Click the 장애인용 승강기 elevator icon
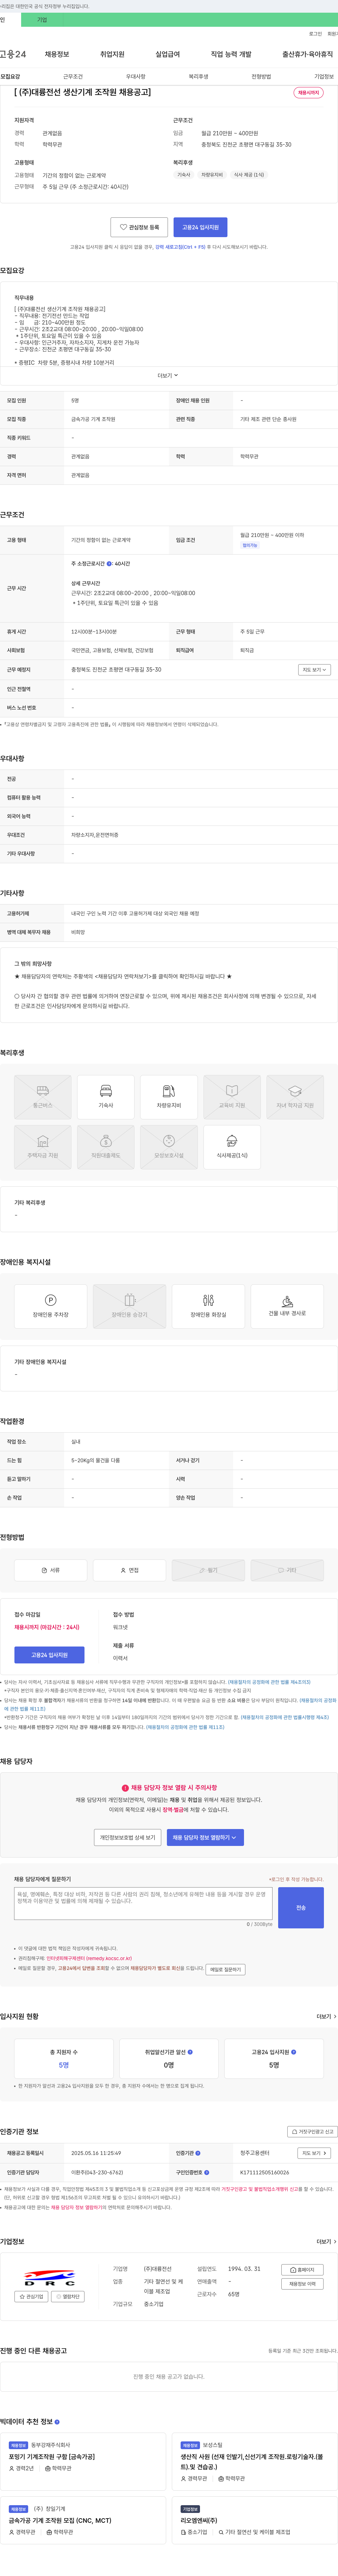The width and height of the screenshot is (338, 2576). click(x=129, y=1306)
